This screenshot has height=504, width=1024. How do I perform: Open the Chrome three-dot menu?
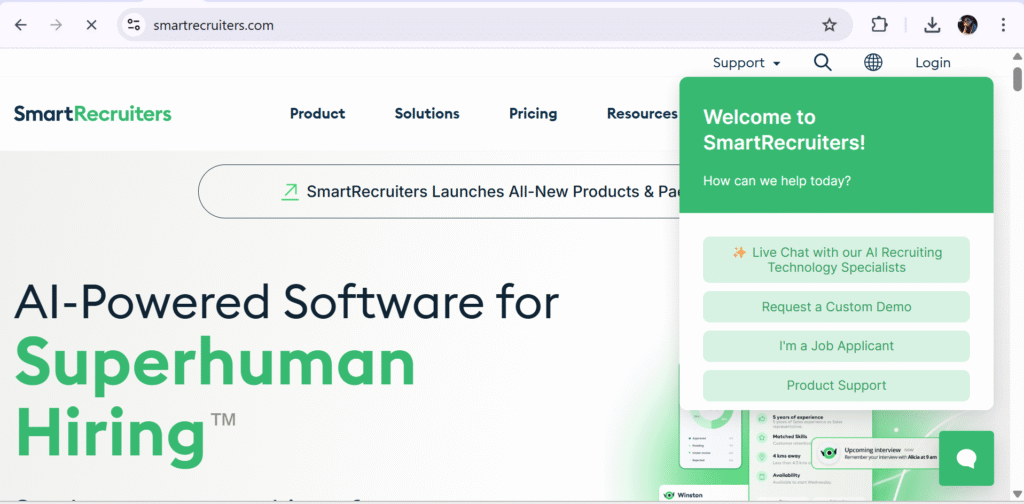[x=1003, y=25]
